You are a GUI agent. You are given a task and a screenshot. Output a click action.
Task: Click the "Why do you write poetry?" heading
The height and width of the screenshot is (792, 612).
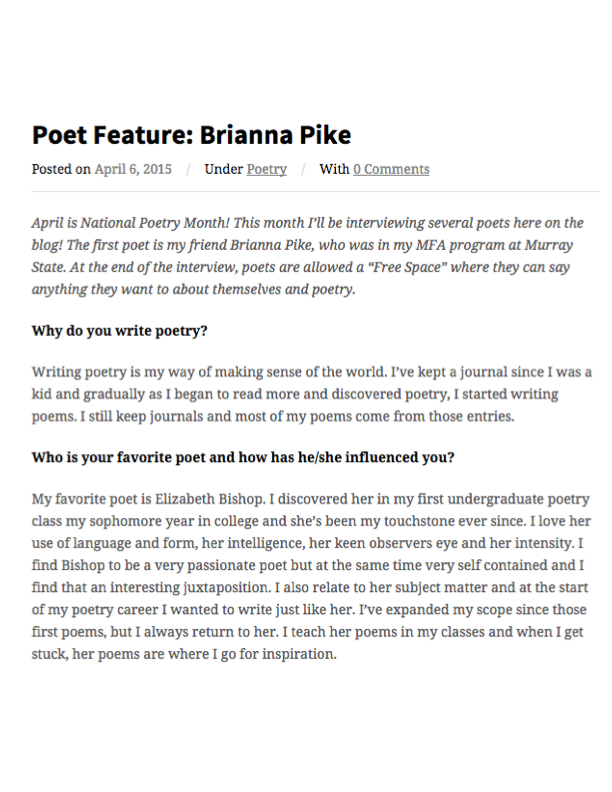[x=119, y=331]
